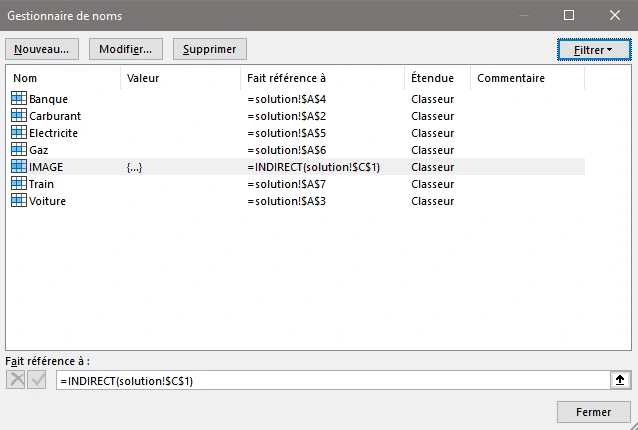Click the table icon beside Electricite
This screenshot has width=638, height=430.
click(19, 133)
